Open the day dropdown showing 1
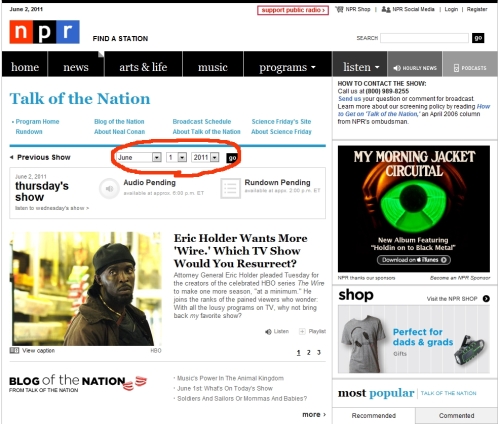 coord(176,157)
